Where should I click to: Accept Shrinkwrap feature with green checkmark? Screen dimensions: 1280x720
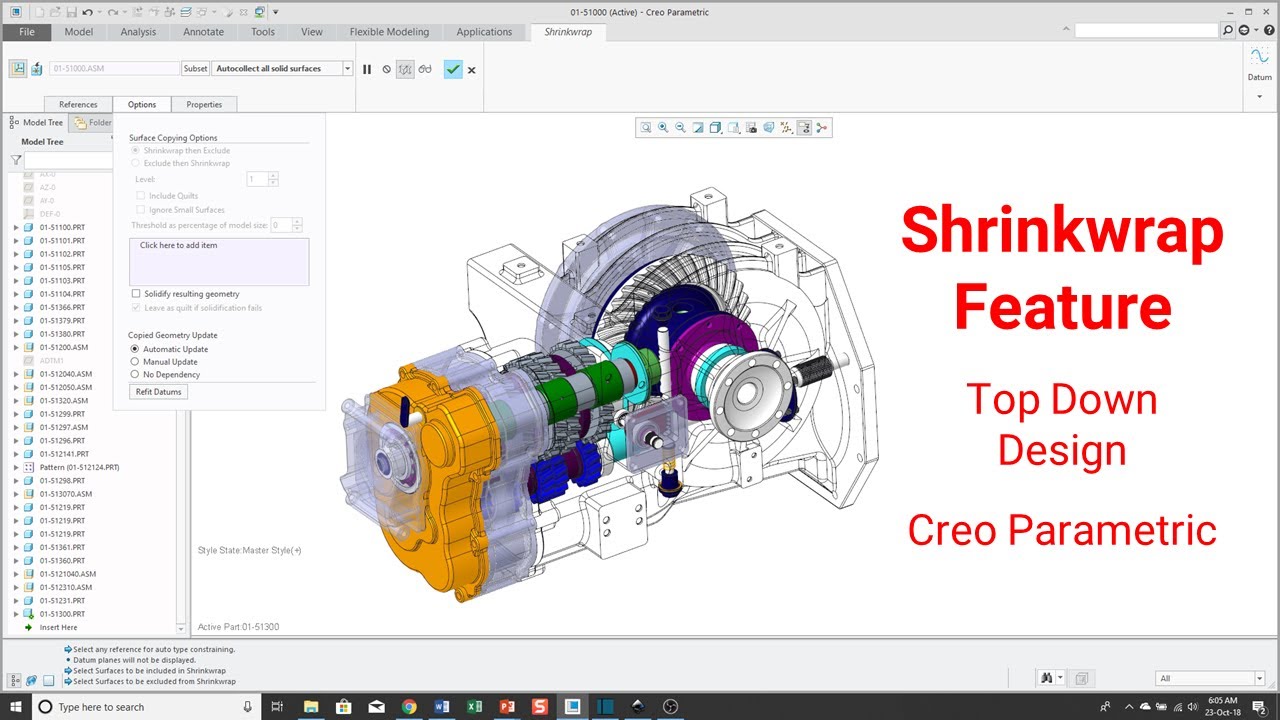453,69
